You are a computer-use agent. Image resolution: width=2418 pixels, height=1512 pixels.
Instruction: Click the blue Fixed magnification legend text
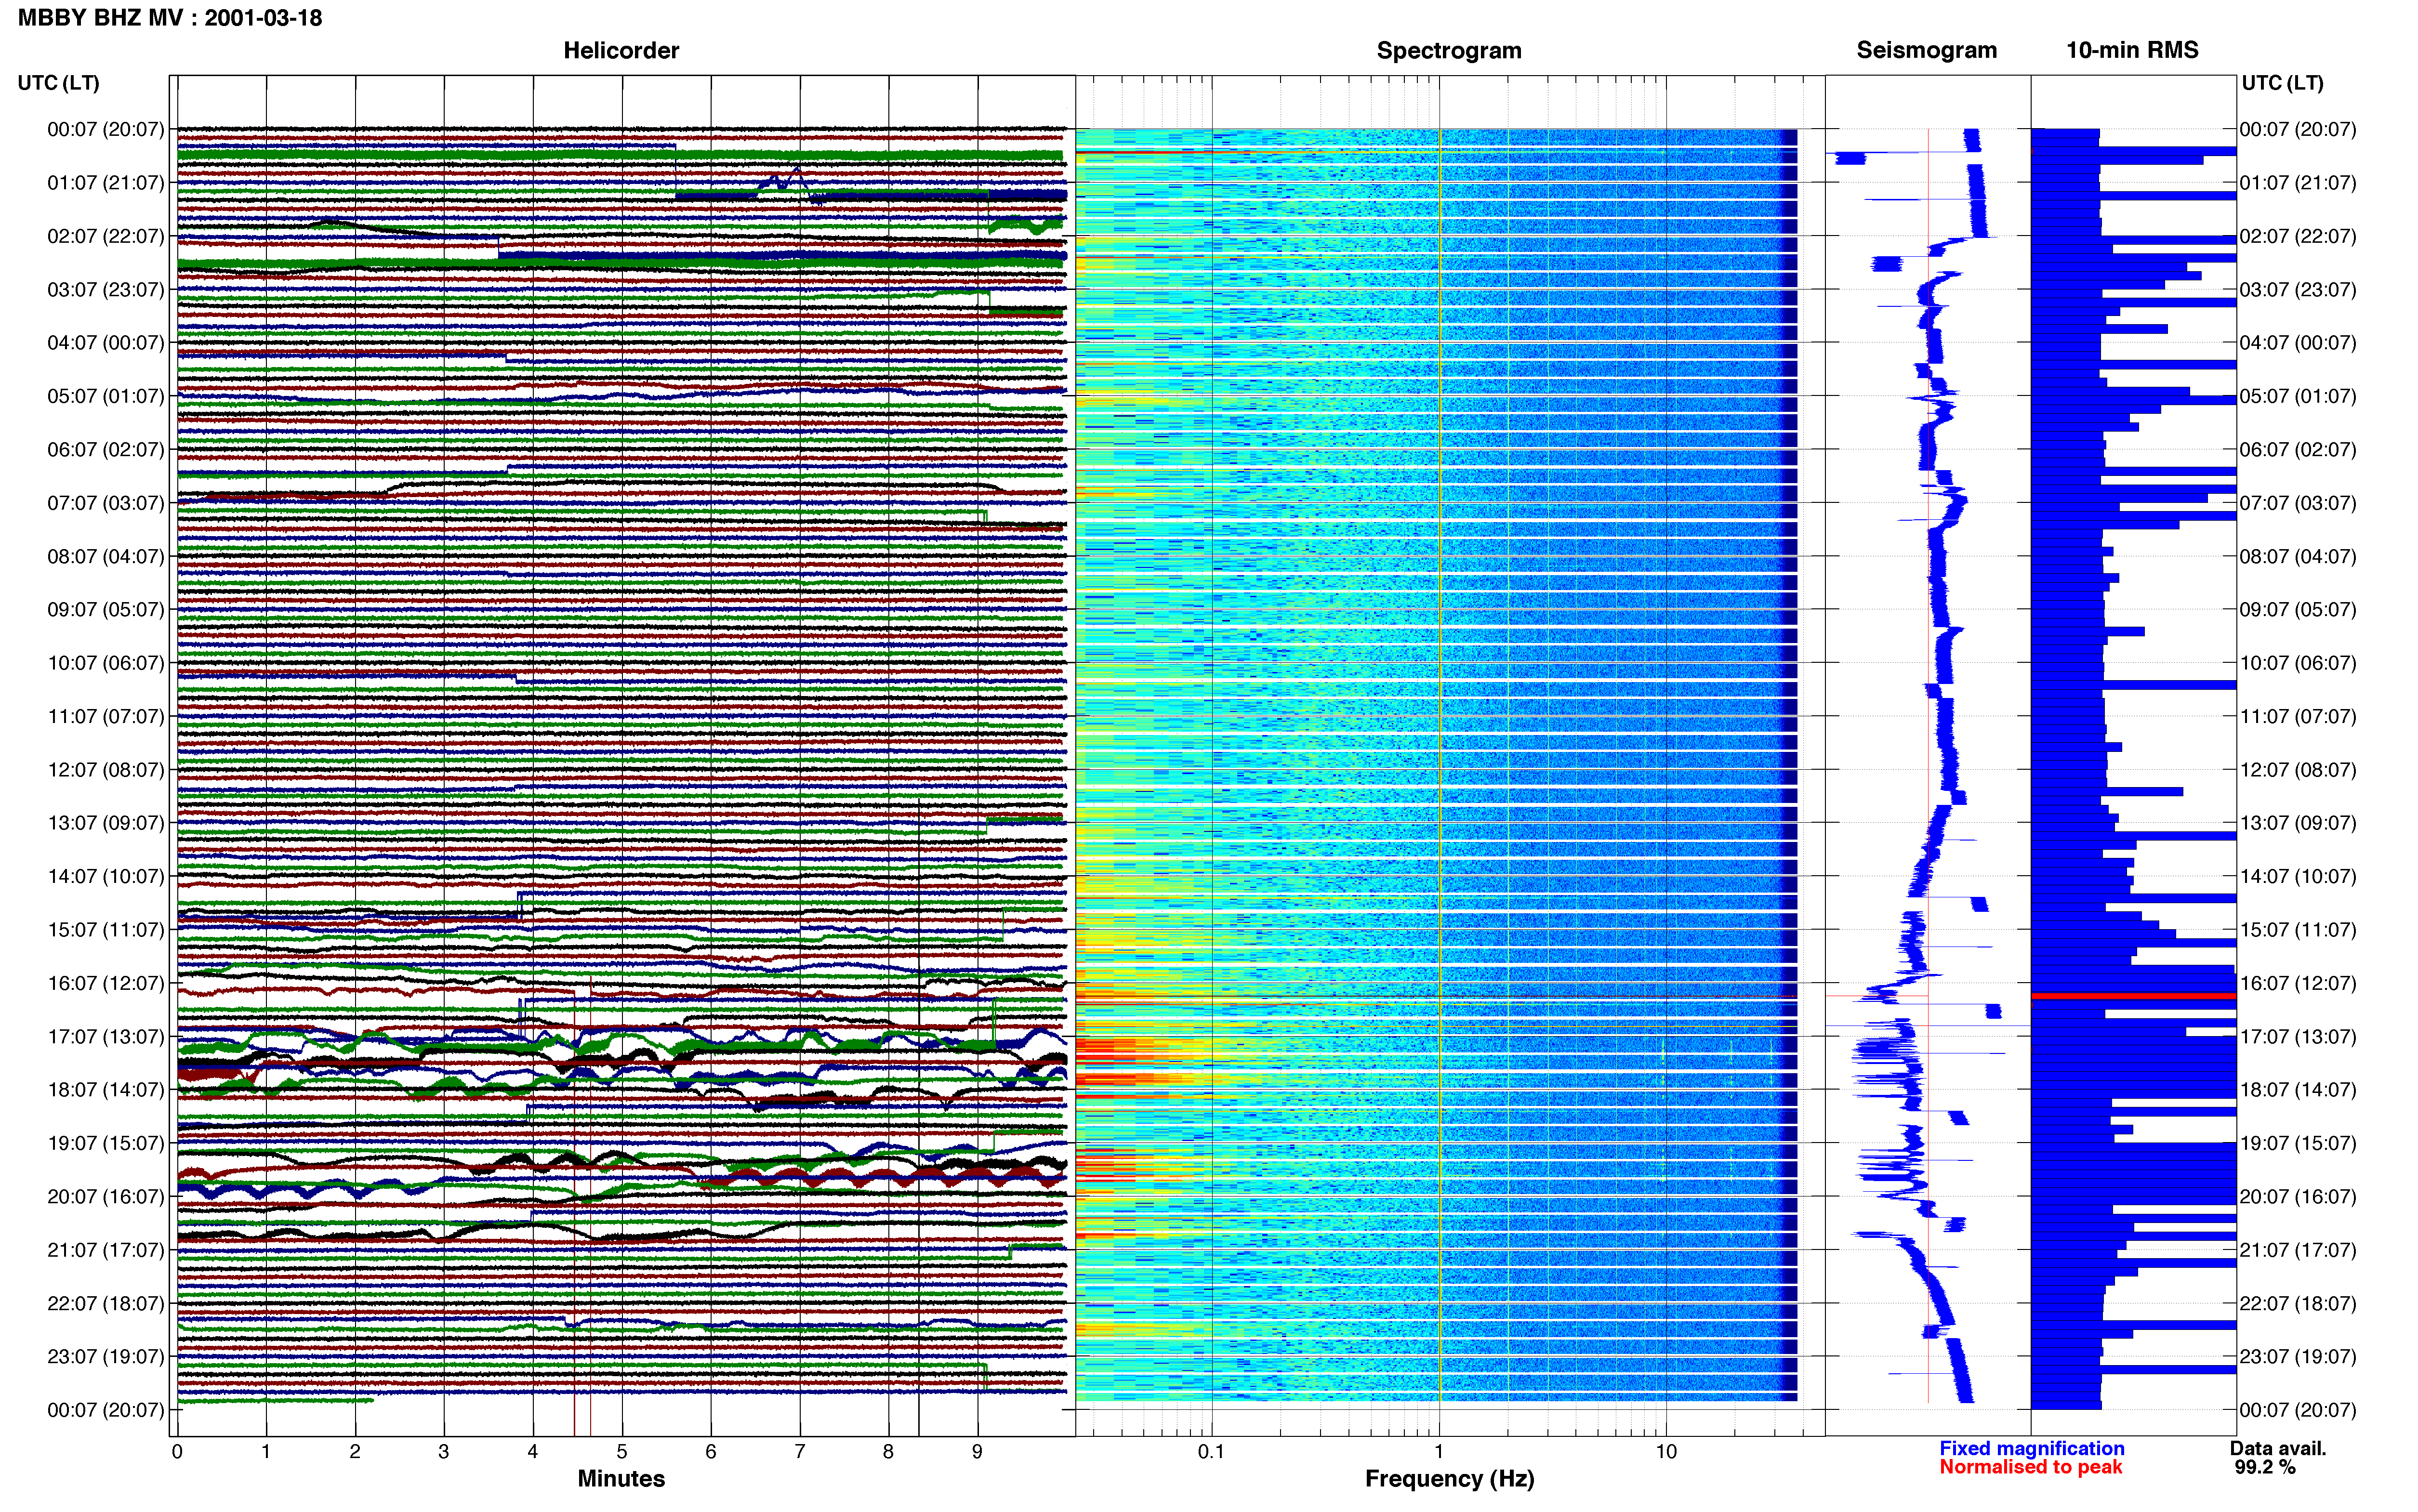[2031, 1448]
